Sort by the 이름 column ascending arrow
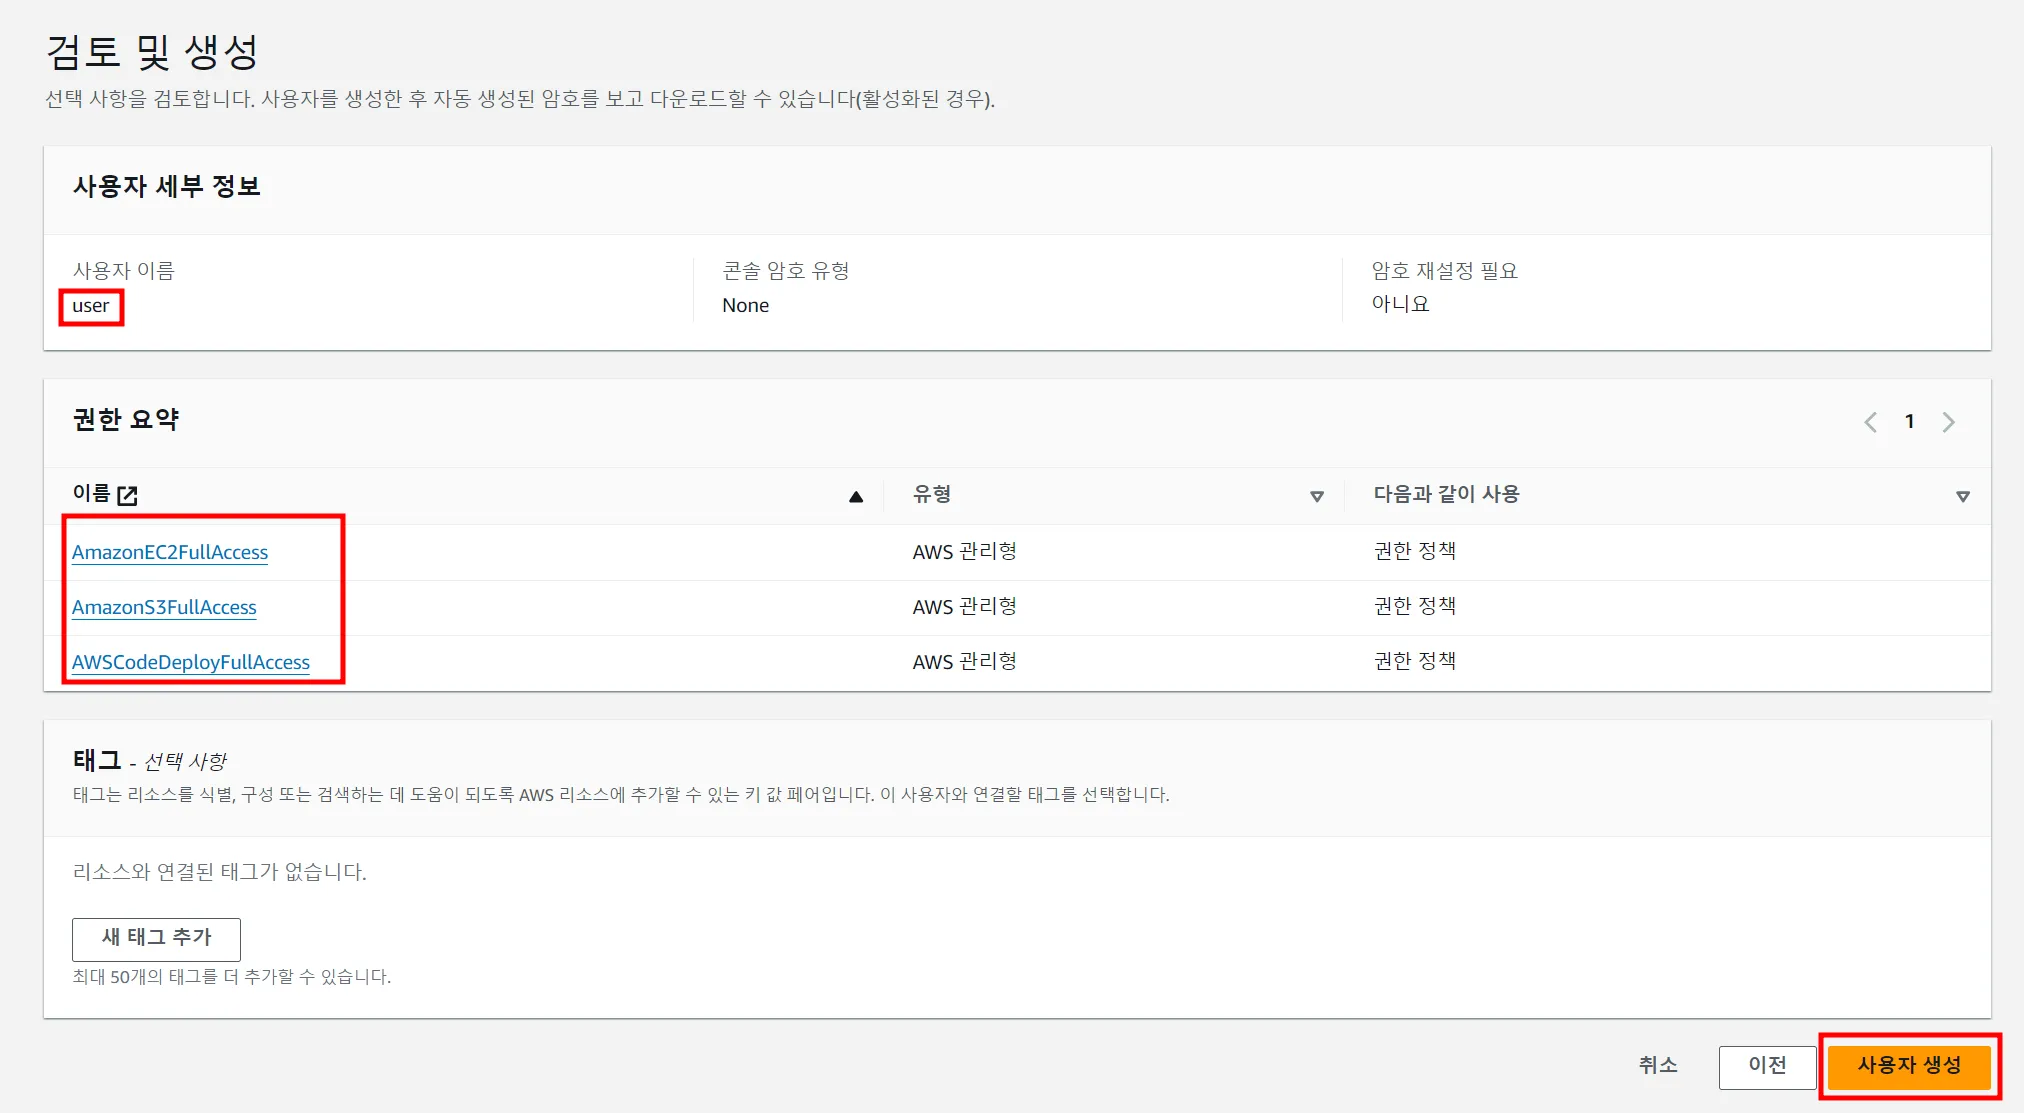Screen dimensions: 2024x1113 856,497
